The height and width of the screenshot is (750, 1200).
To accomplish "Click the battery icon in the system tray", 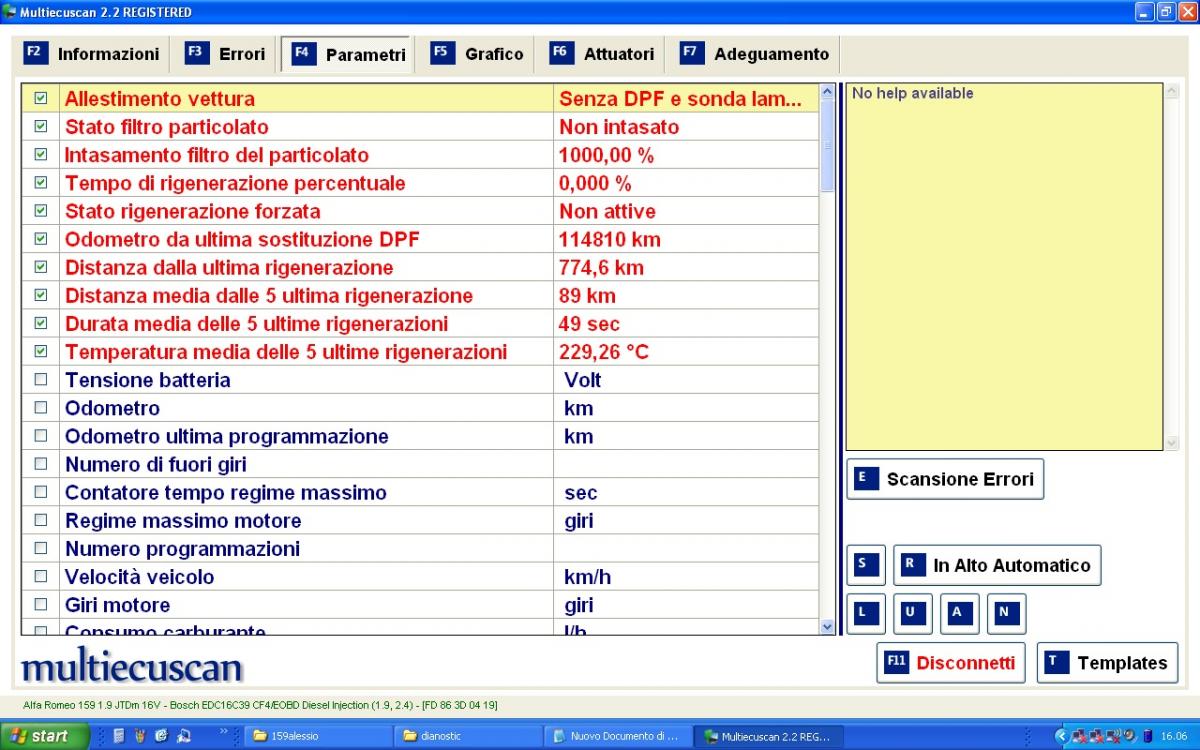I will (1147, 736).
